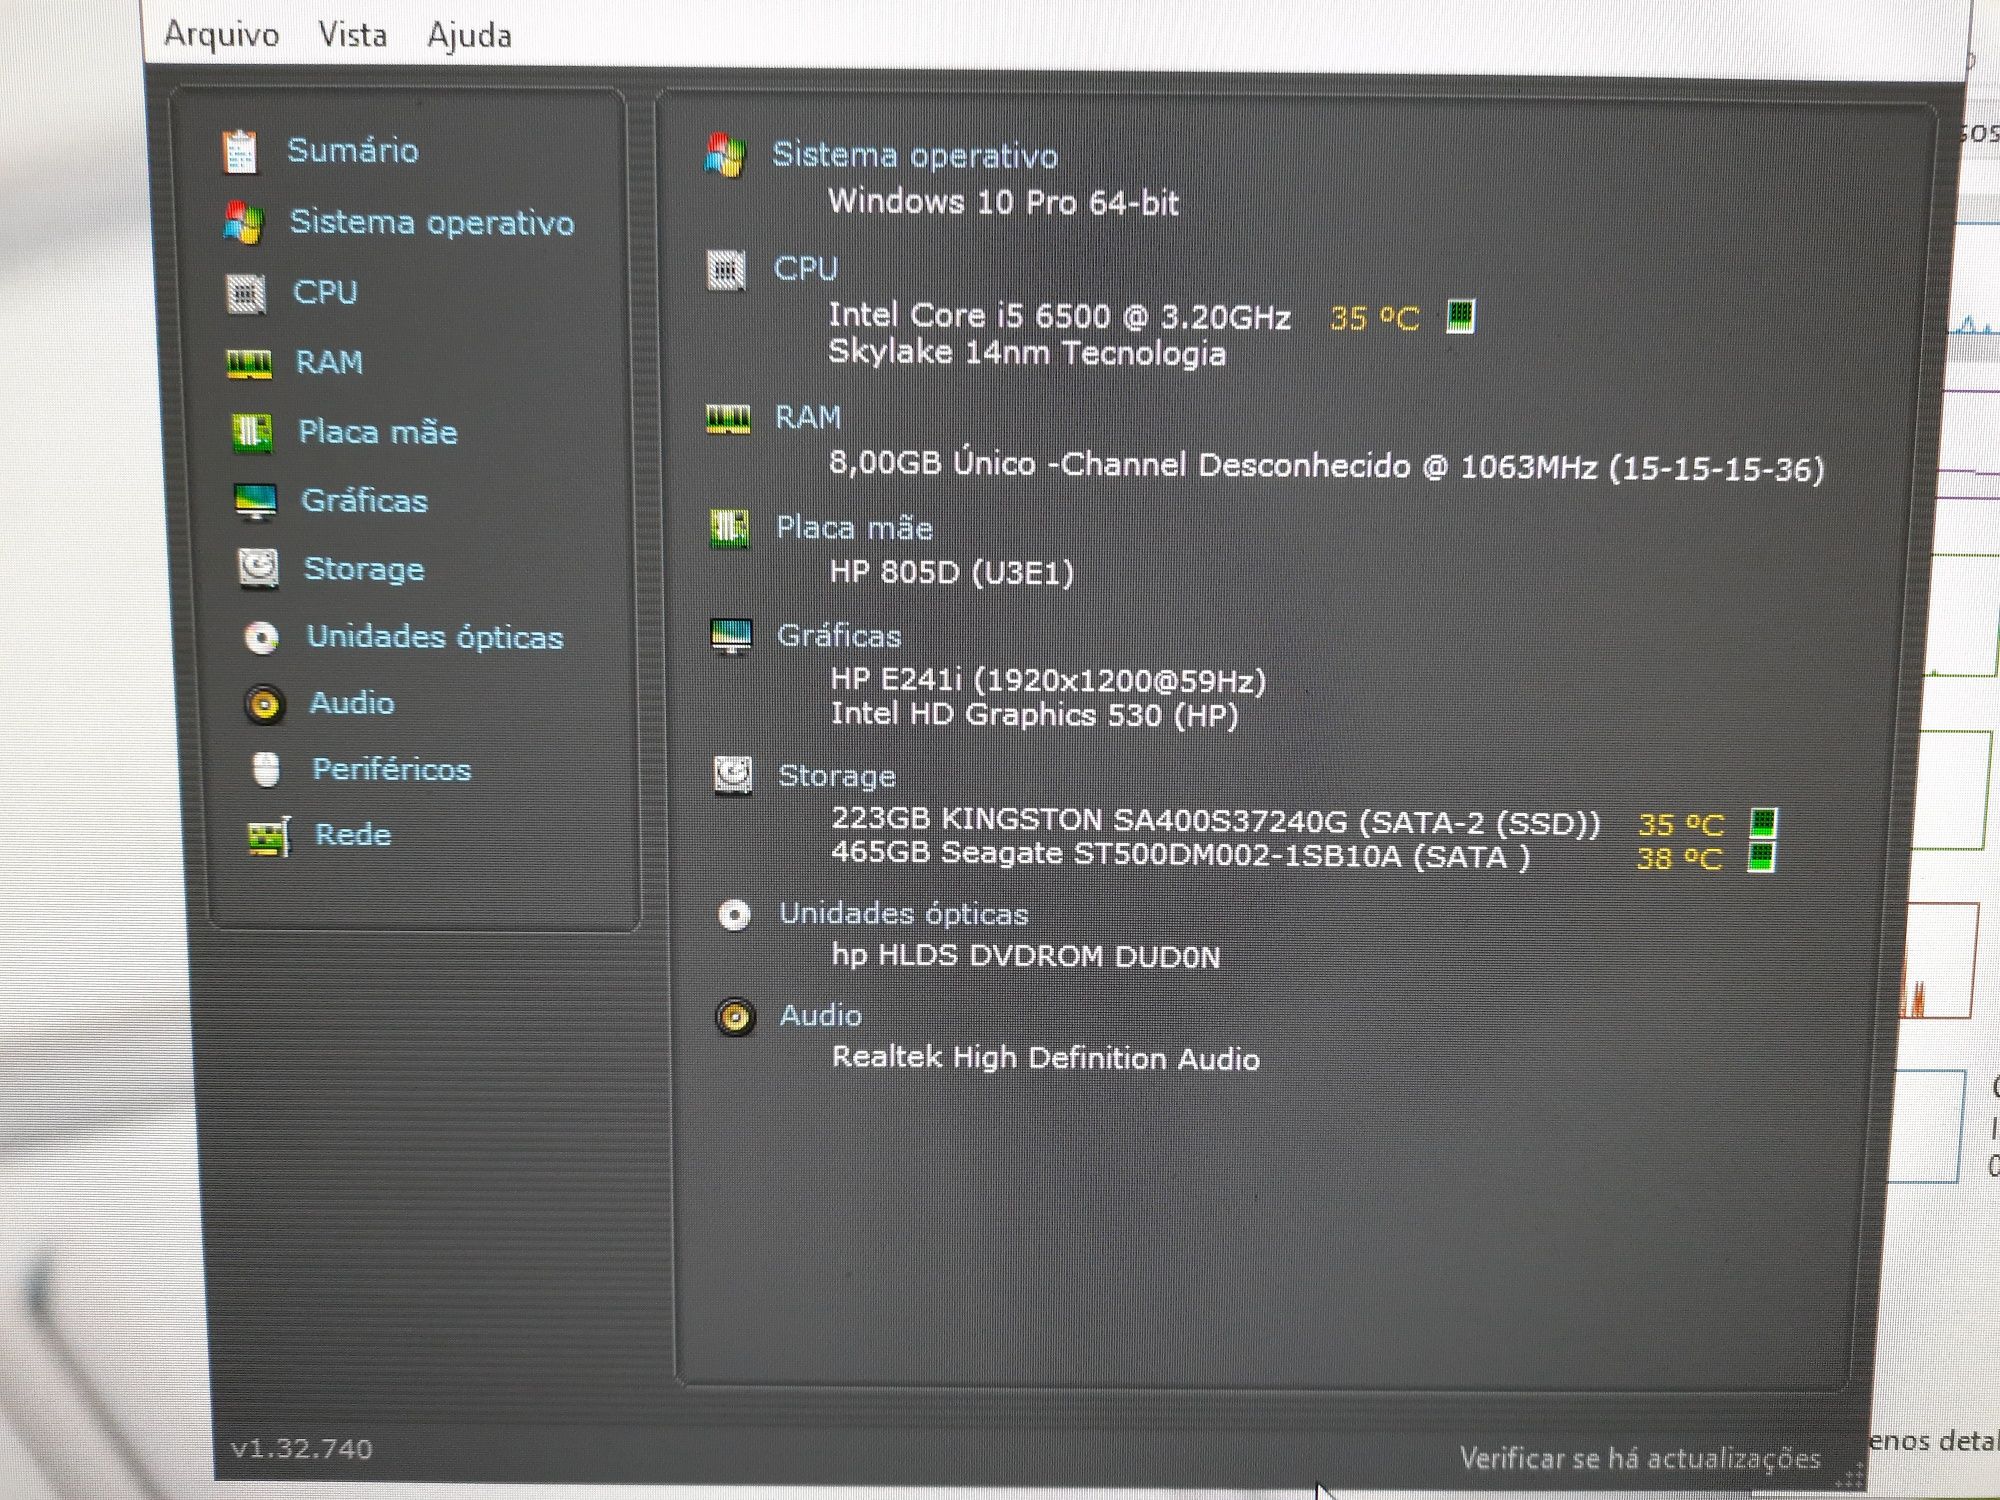The width and height of the screenshot is (2000, 1500).
Task: Open the Ajuda menu
Action: point(469,36)
